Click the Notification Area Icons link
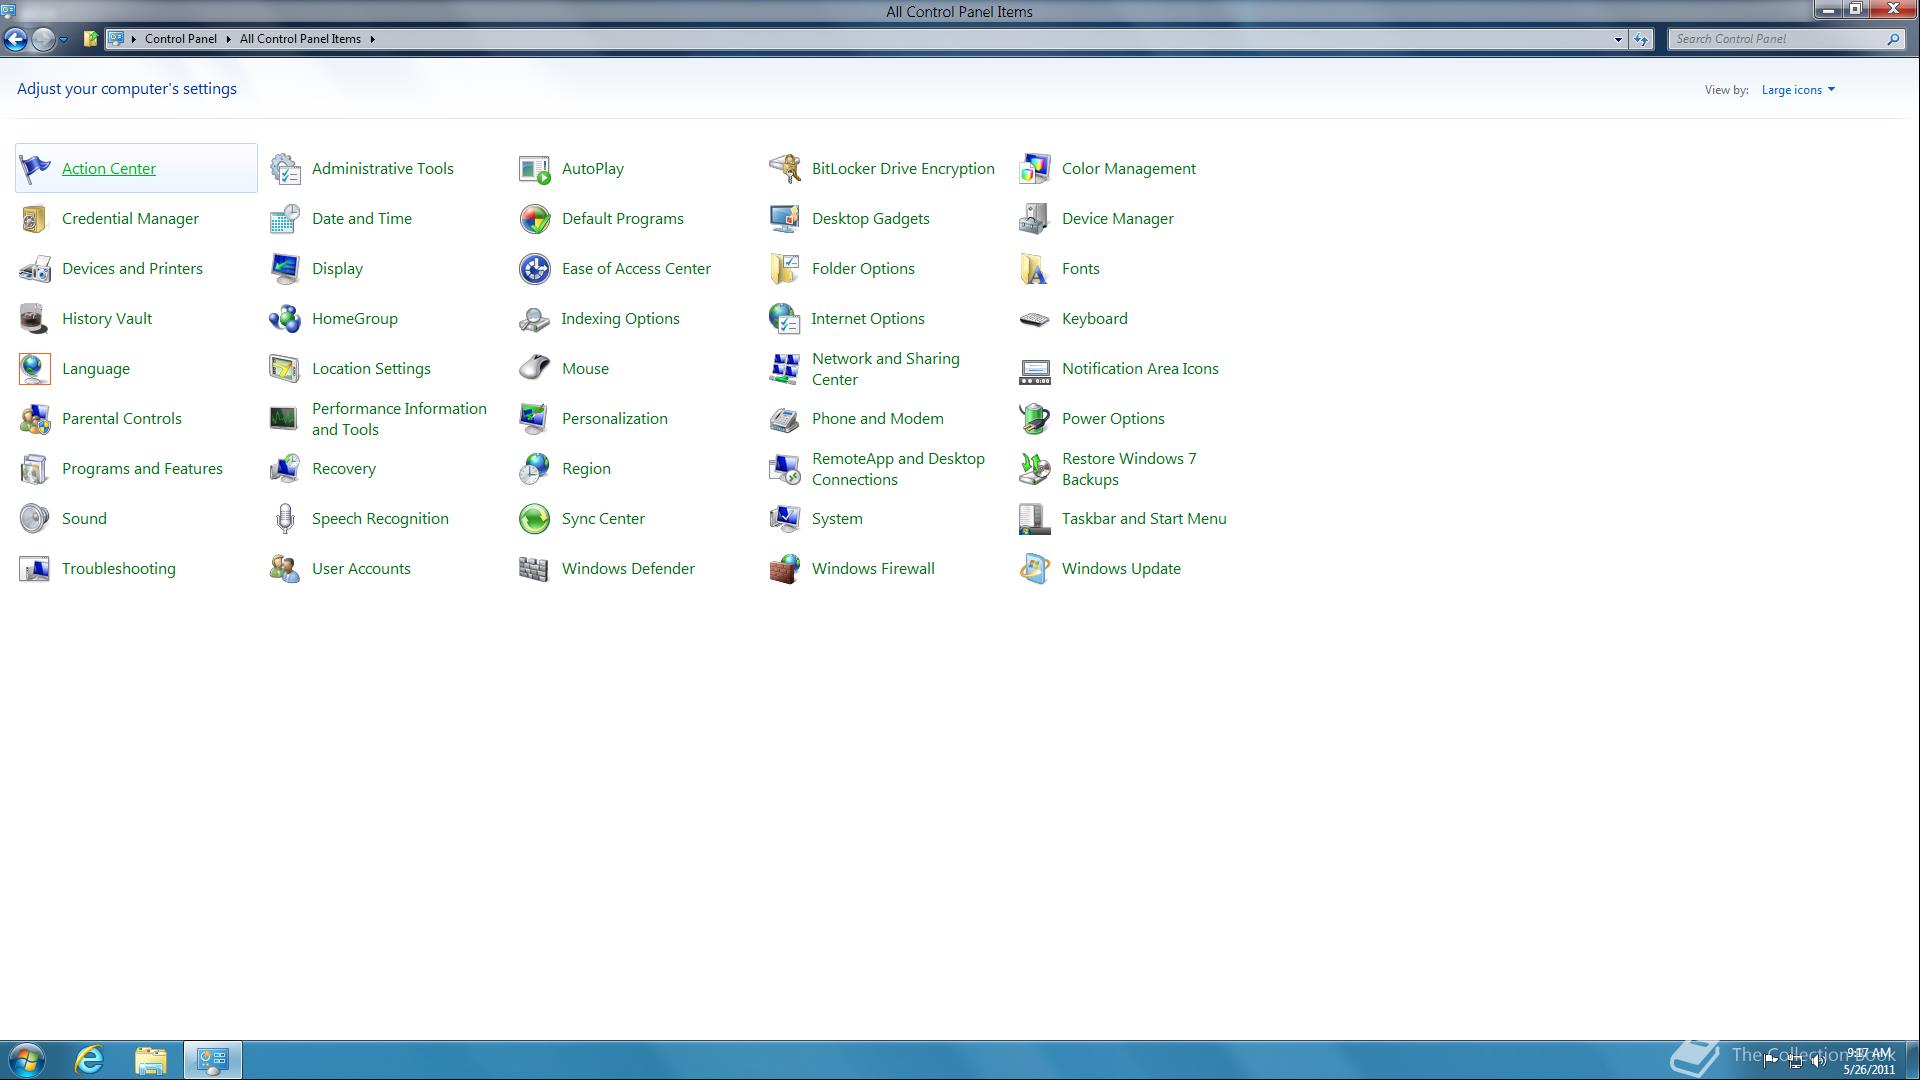This screenshot has height=1080, width=1920. pyautogui.click(x=1140, y=368)
